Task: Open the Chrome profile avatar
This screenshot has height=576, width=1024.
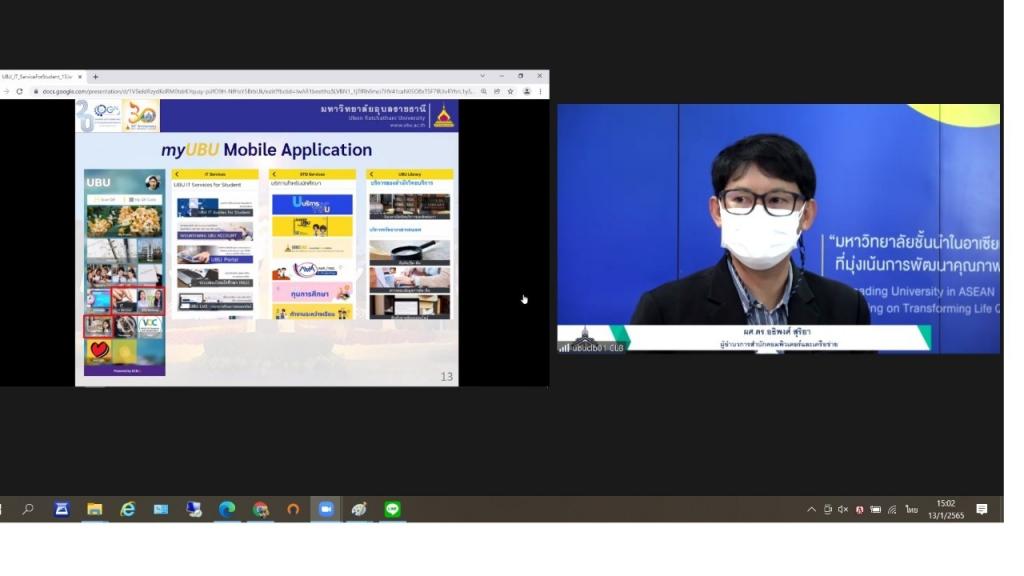Action: coord(526,91)
